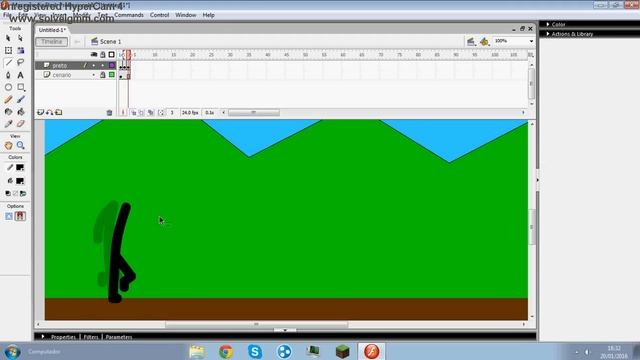Image resolution: width=640 pixels, height=360 pixels.
Task: Open the fill color swatch
Action: pyautogui.click(x=20, y=181)
